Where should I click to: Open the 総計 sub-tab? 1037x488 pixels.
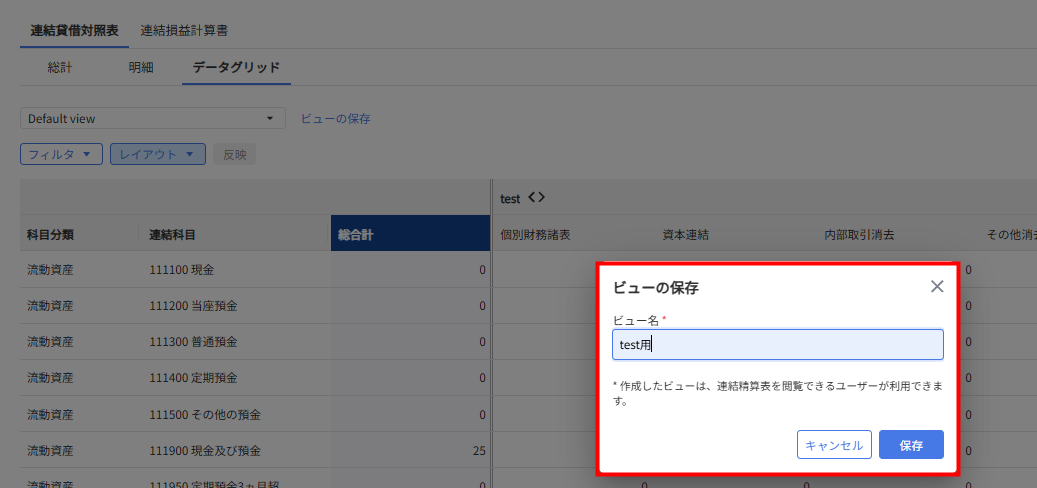(60, 68)
